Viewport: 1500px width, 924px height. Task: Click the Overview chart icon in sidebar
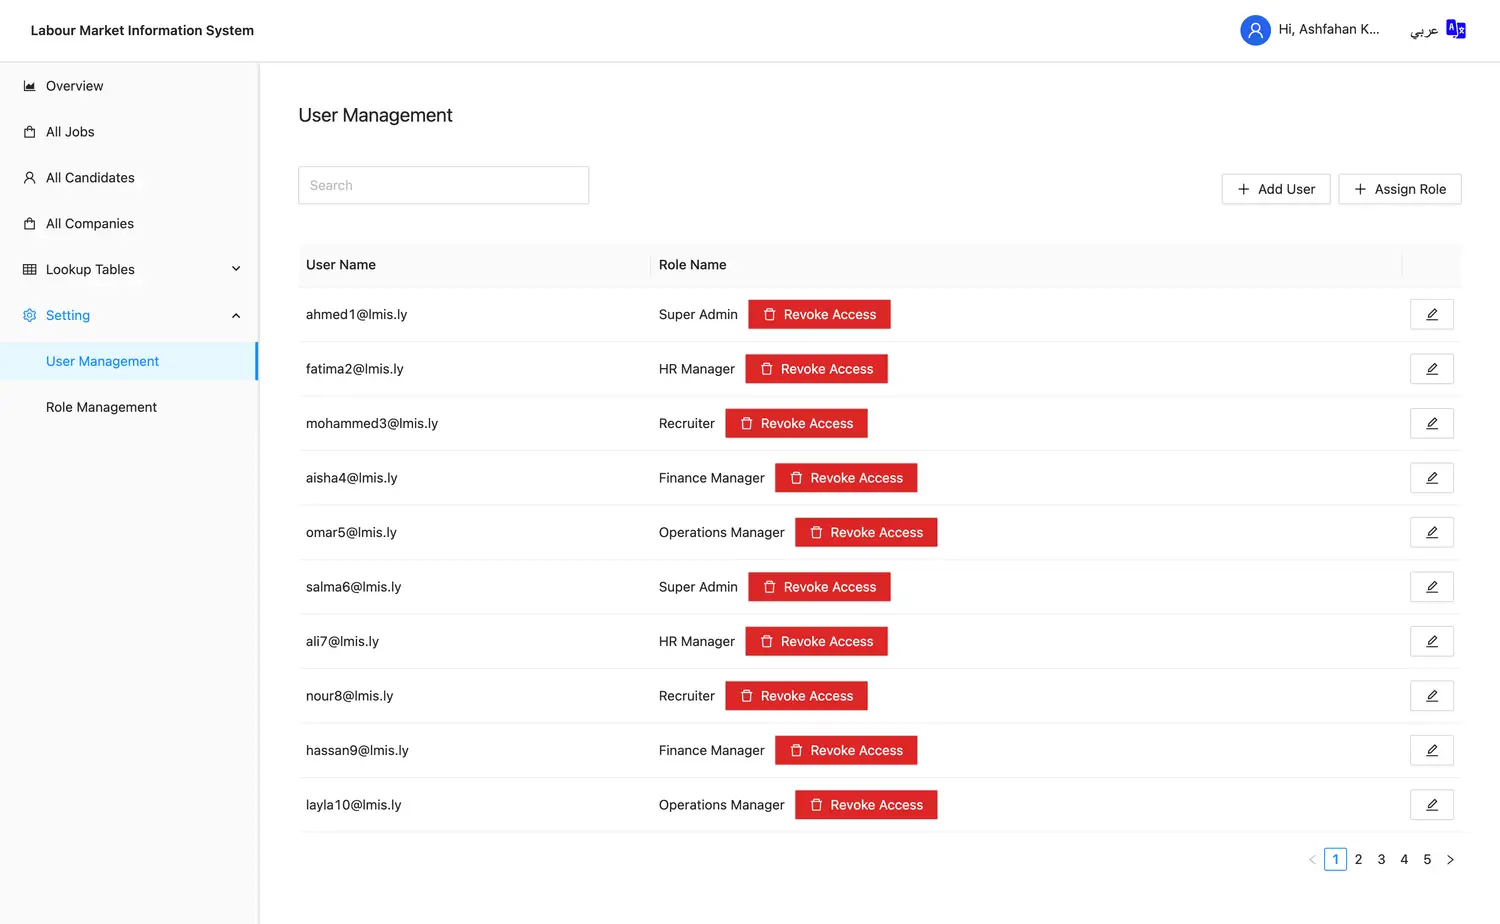pyautogui.click(x=30, y=86)
